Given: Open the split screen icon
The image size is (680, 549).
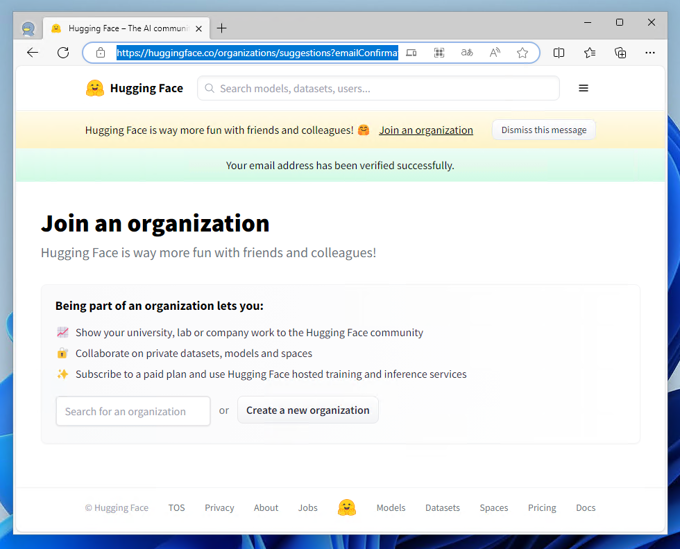Looking at the screenshot, I should (559, 53).
